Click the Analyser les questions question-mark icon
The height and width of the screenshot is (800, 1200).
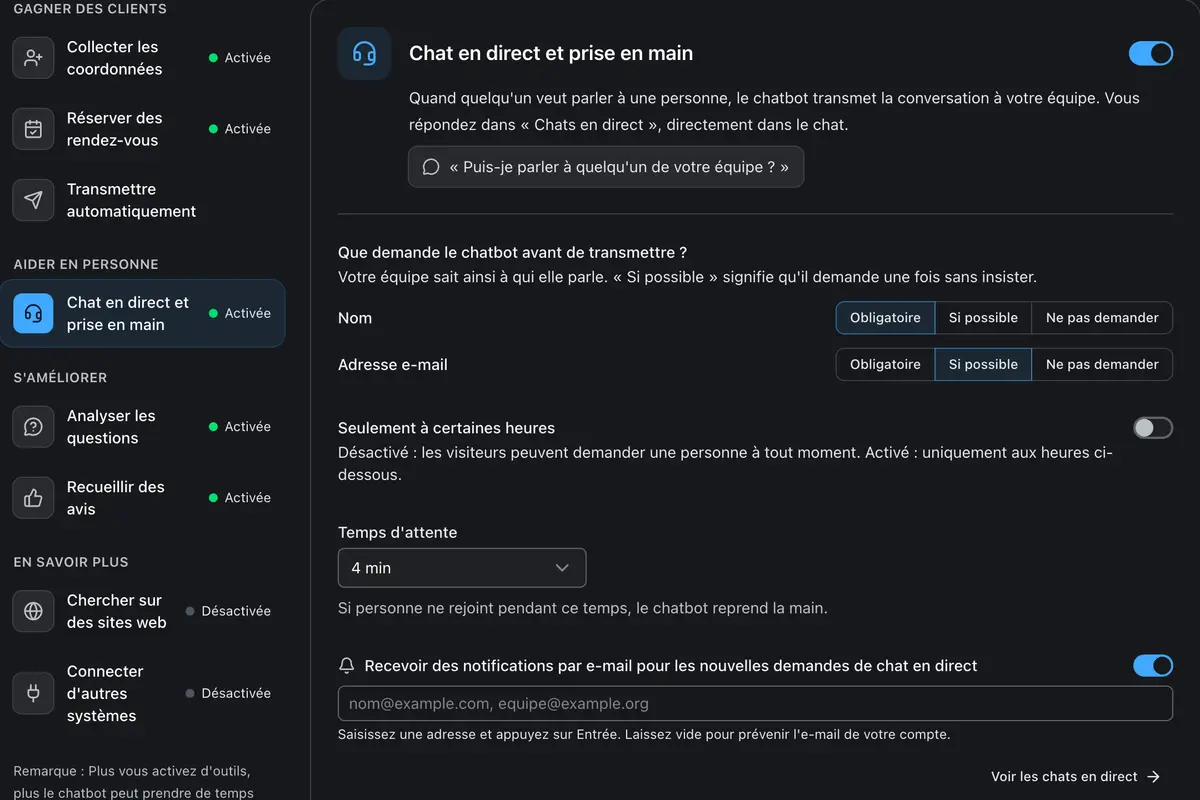point(33,427)
